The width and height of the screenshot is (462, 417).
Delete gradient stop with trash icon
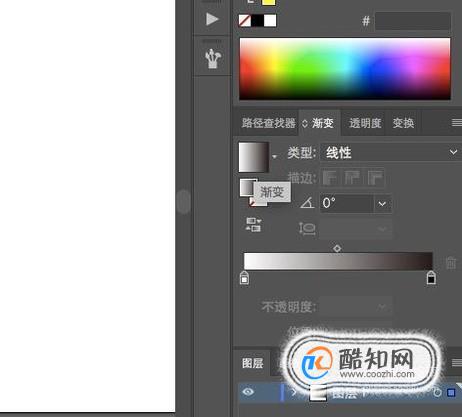[x=451, y=262]
